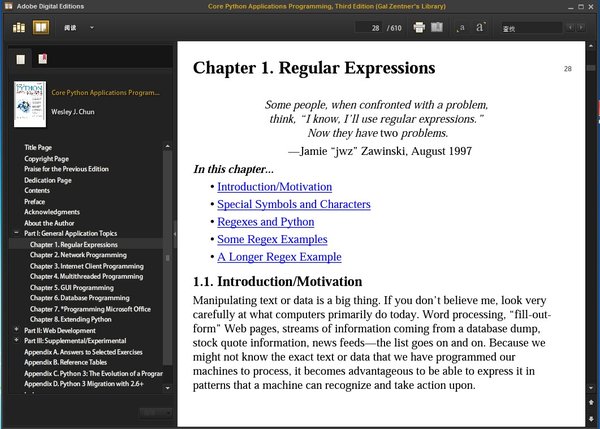Increase text size with large 'a'
The width and height of the screenshot is (600, 429).
click(x=480, y=27)
